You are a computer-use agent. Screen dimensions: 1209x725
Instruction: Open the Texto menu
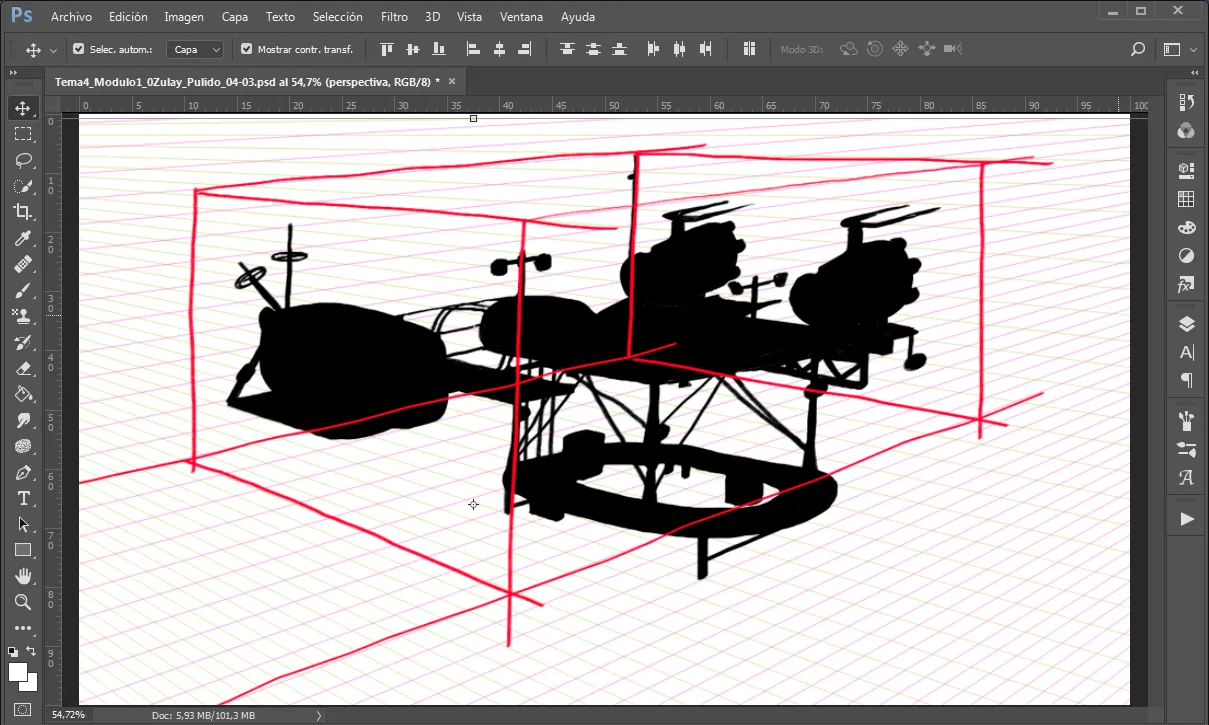(x=281, y=17)
